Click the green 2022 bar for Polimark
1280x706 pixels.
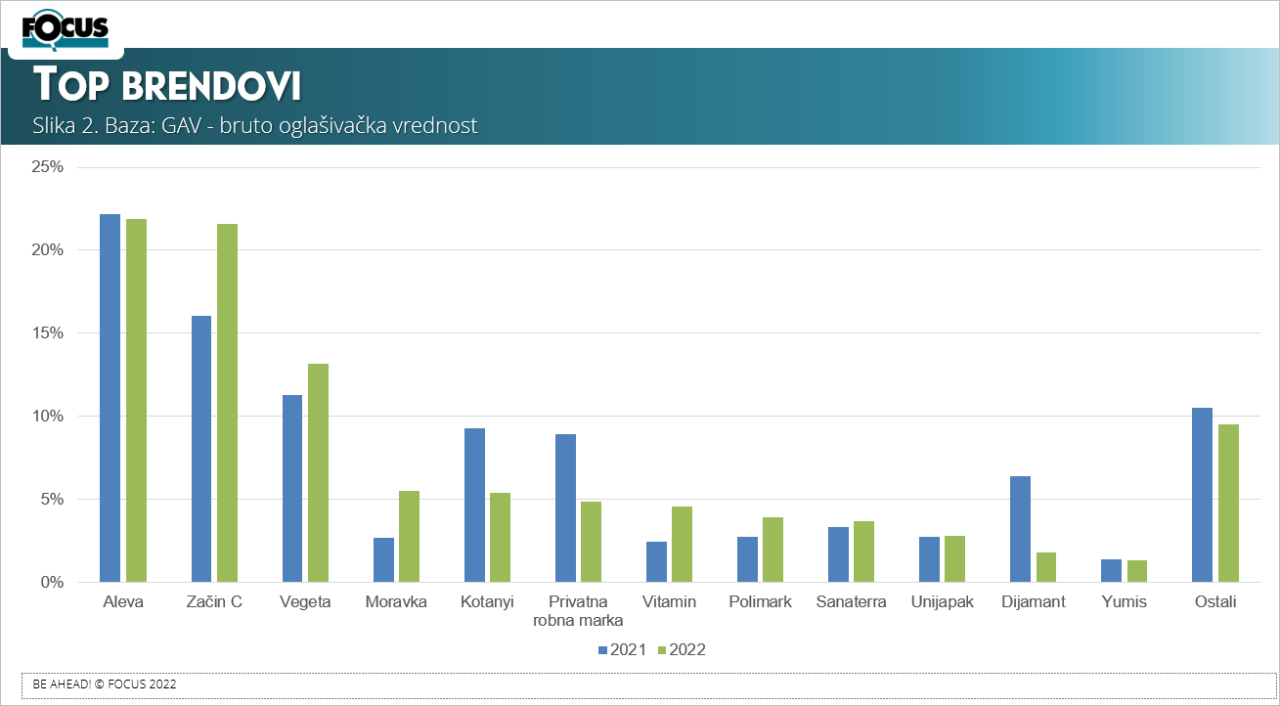point(773,550)
